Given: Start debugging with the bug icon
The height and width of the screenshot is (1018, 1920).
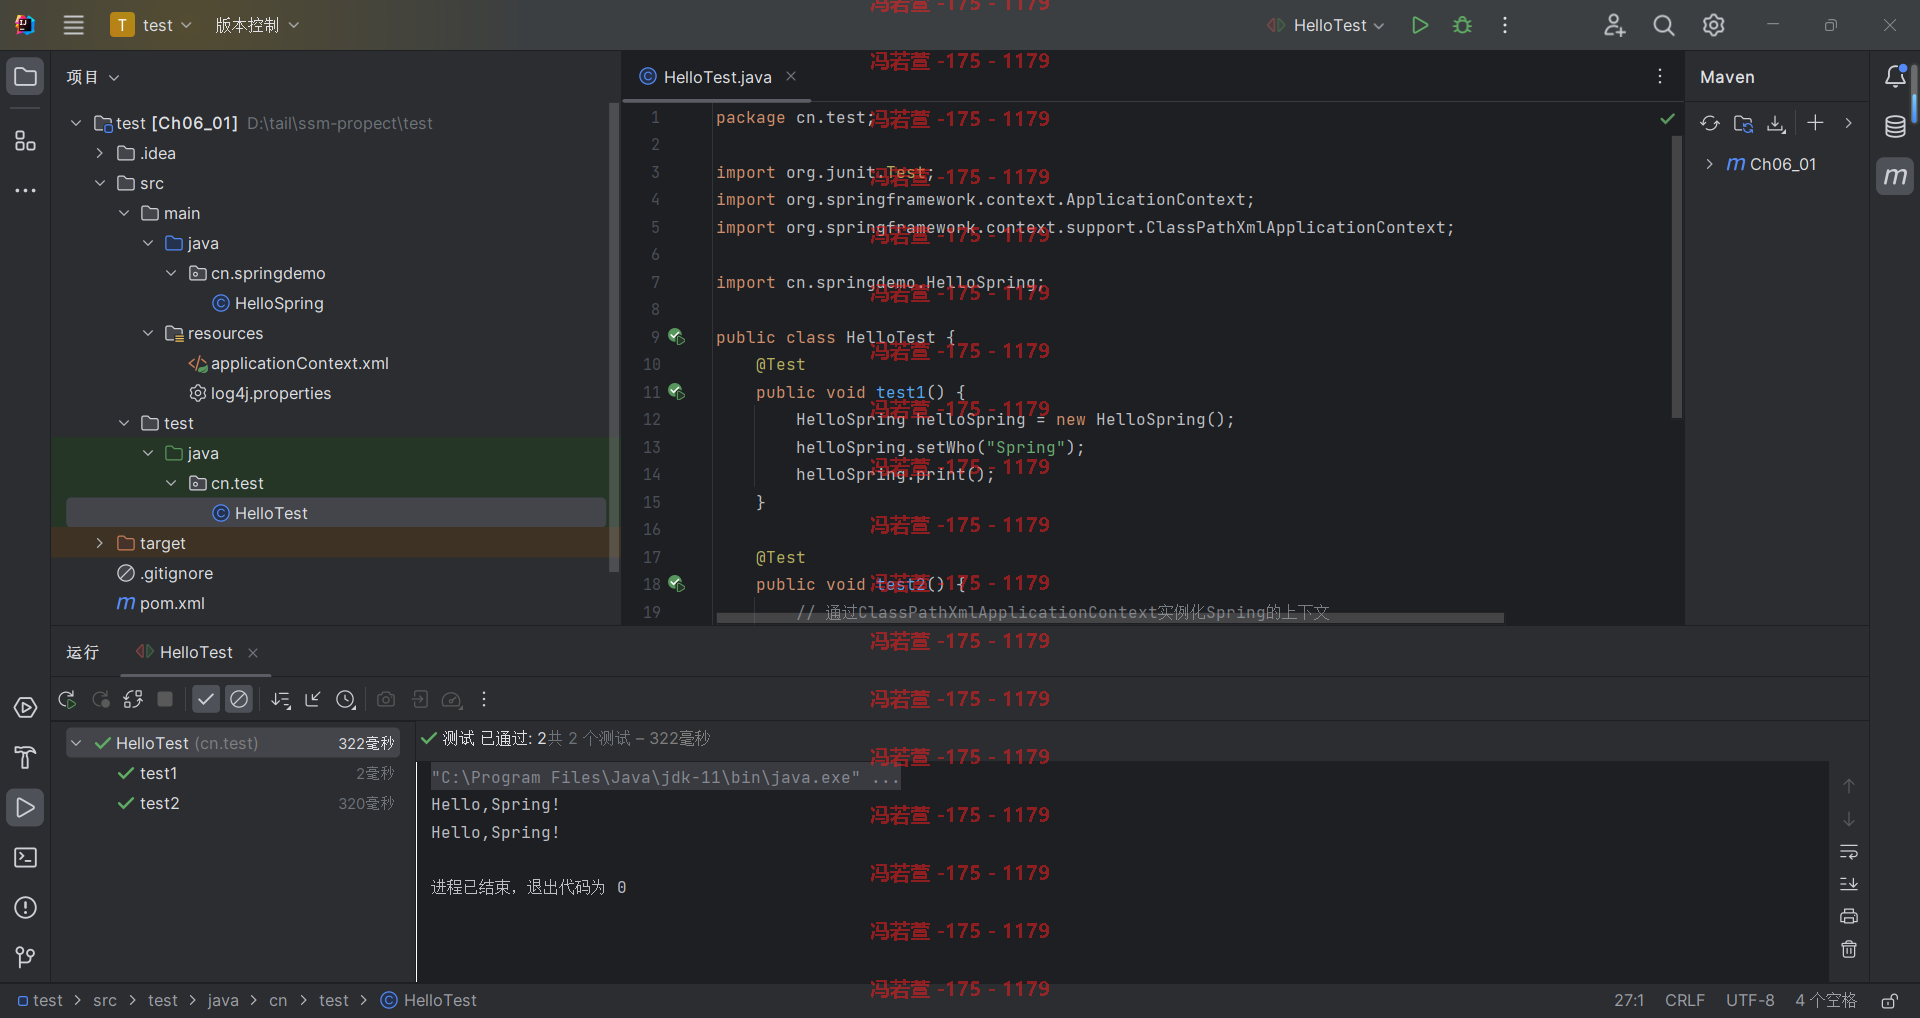Looking at the screenshot, I should [1462, 25].
